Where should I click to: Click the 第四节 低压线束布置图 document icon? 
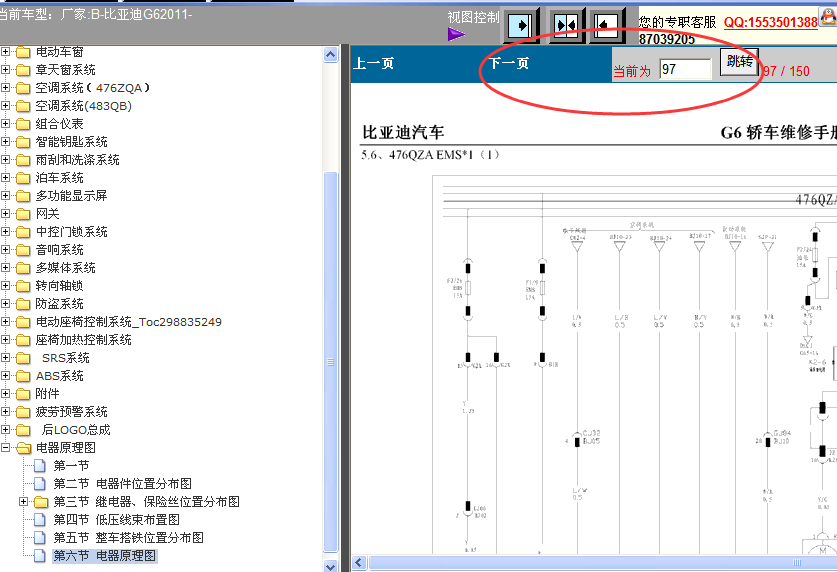pos(40,520)
